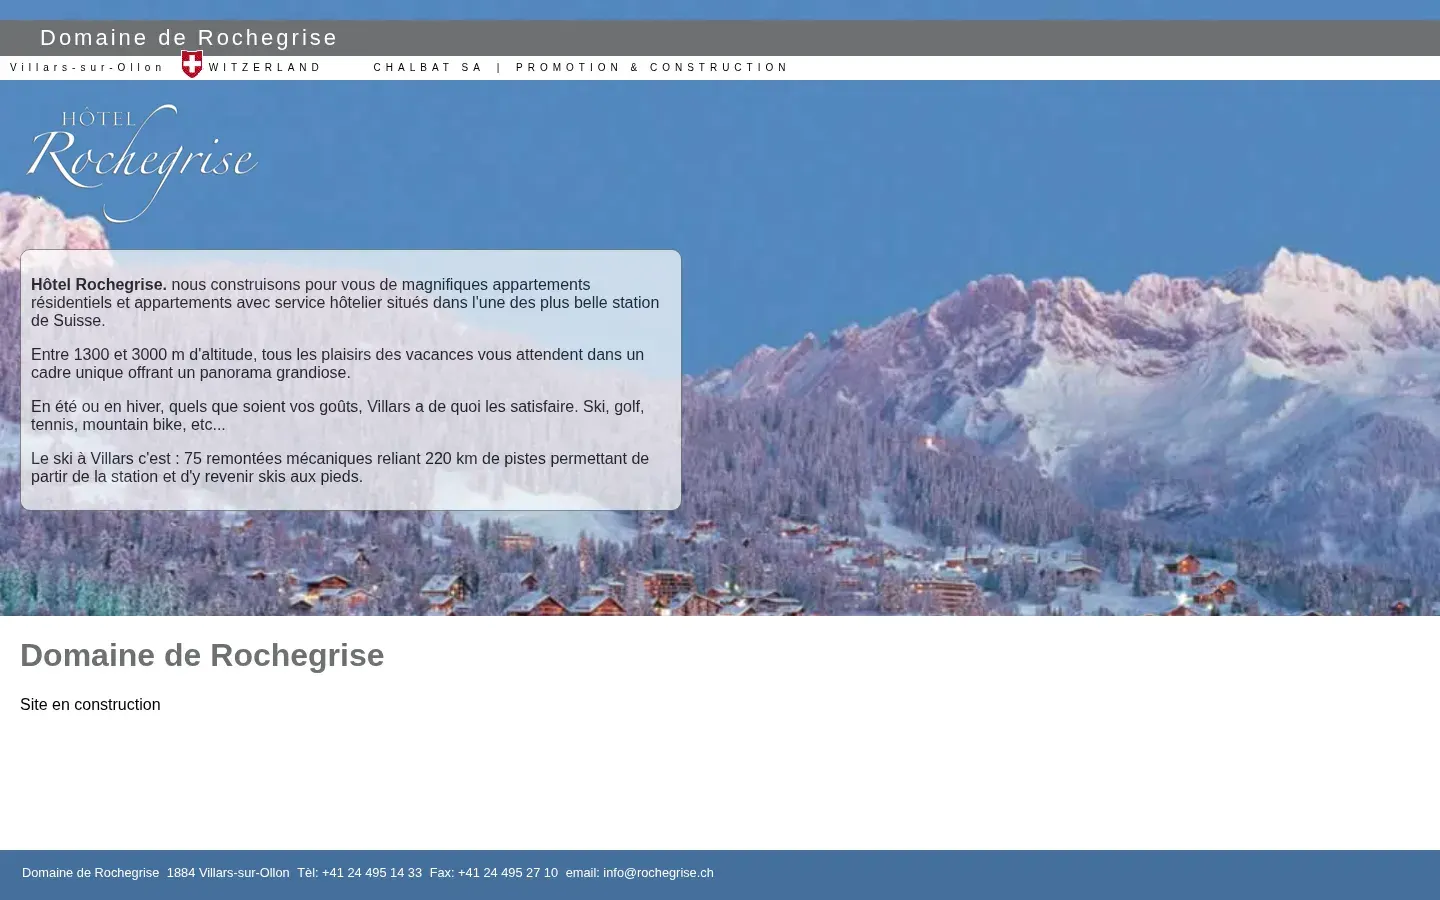Click the CHALBAT SA header text
Screen dimensions: 1440x900
pos(428,68)
